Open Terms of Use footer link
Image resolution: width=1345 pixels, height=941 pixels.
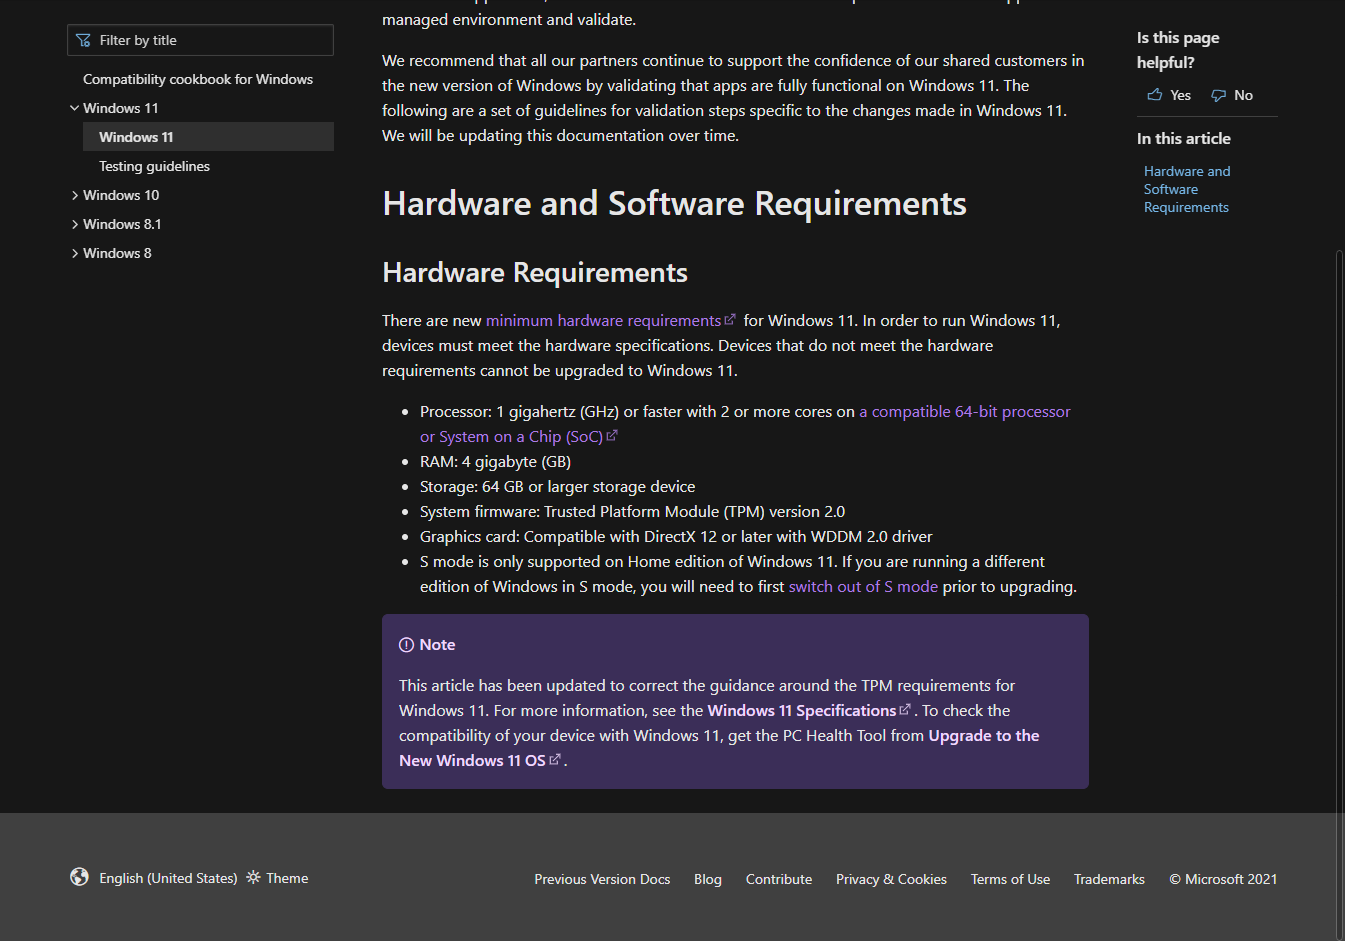(1010, 879)
